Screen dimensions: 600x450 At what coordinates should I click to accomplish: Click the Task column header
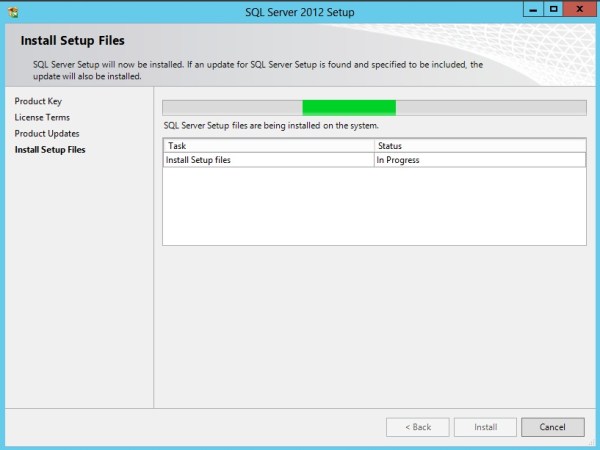coord(268,146)
